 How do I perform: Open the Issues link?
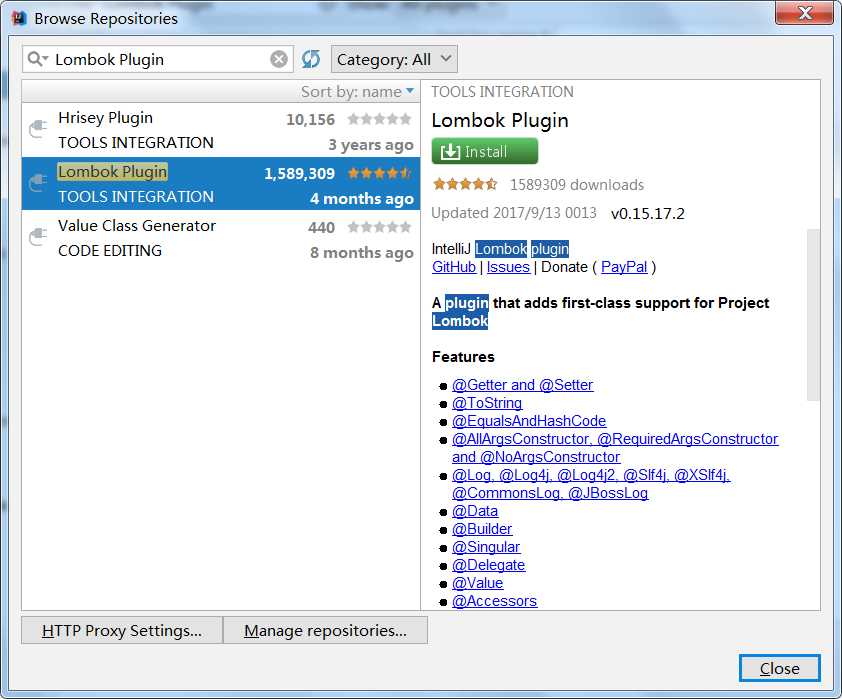coord(508,267)
